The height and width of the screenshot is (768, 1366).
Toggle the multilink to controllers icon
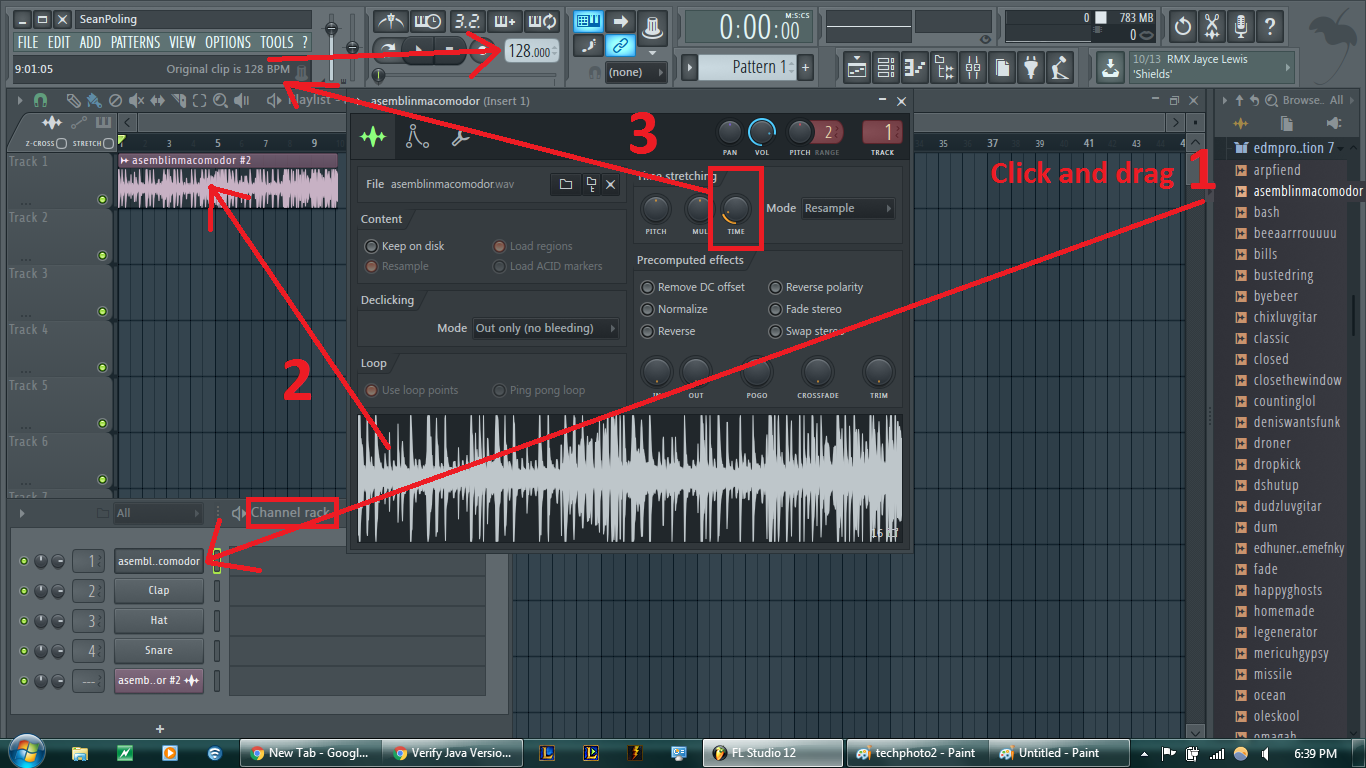click(621, 45)
